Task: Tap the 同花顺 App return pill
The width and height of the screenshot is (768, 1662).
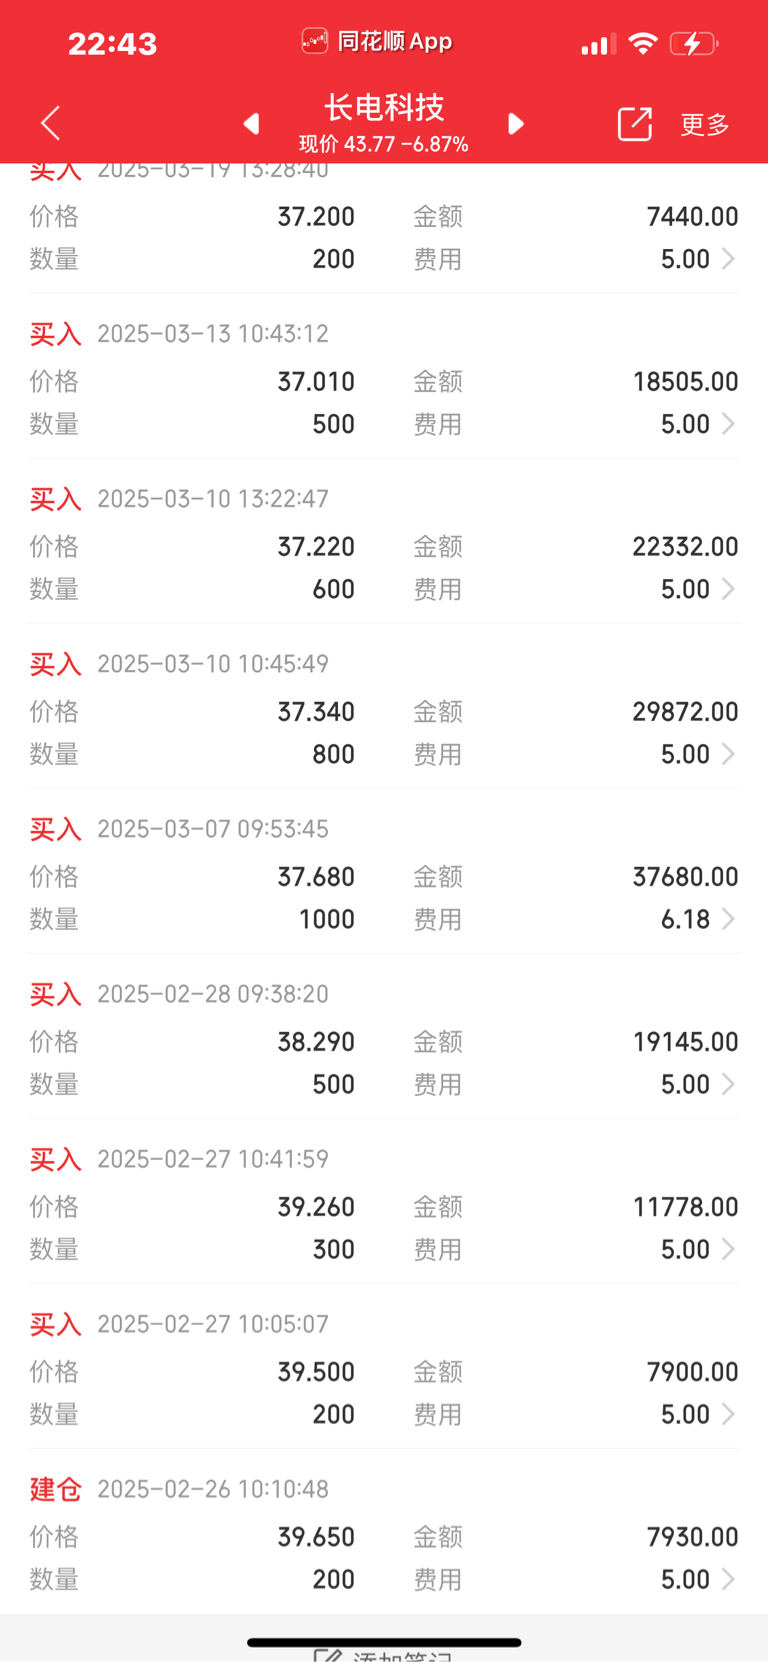Action: coord(377,41)
